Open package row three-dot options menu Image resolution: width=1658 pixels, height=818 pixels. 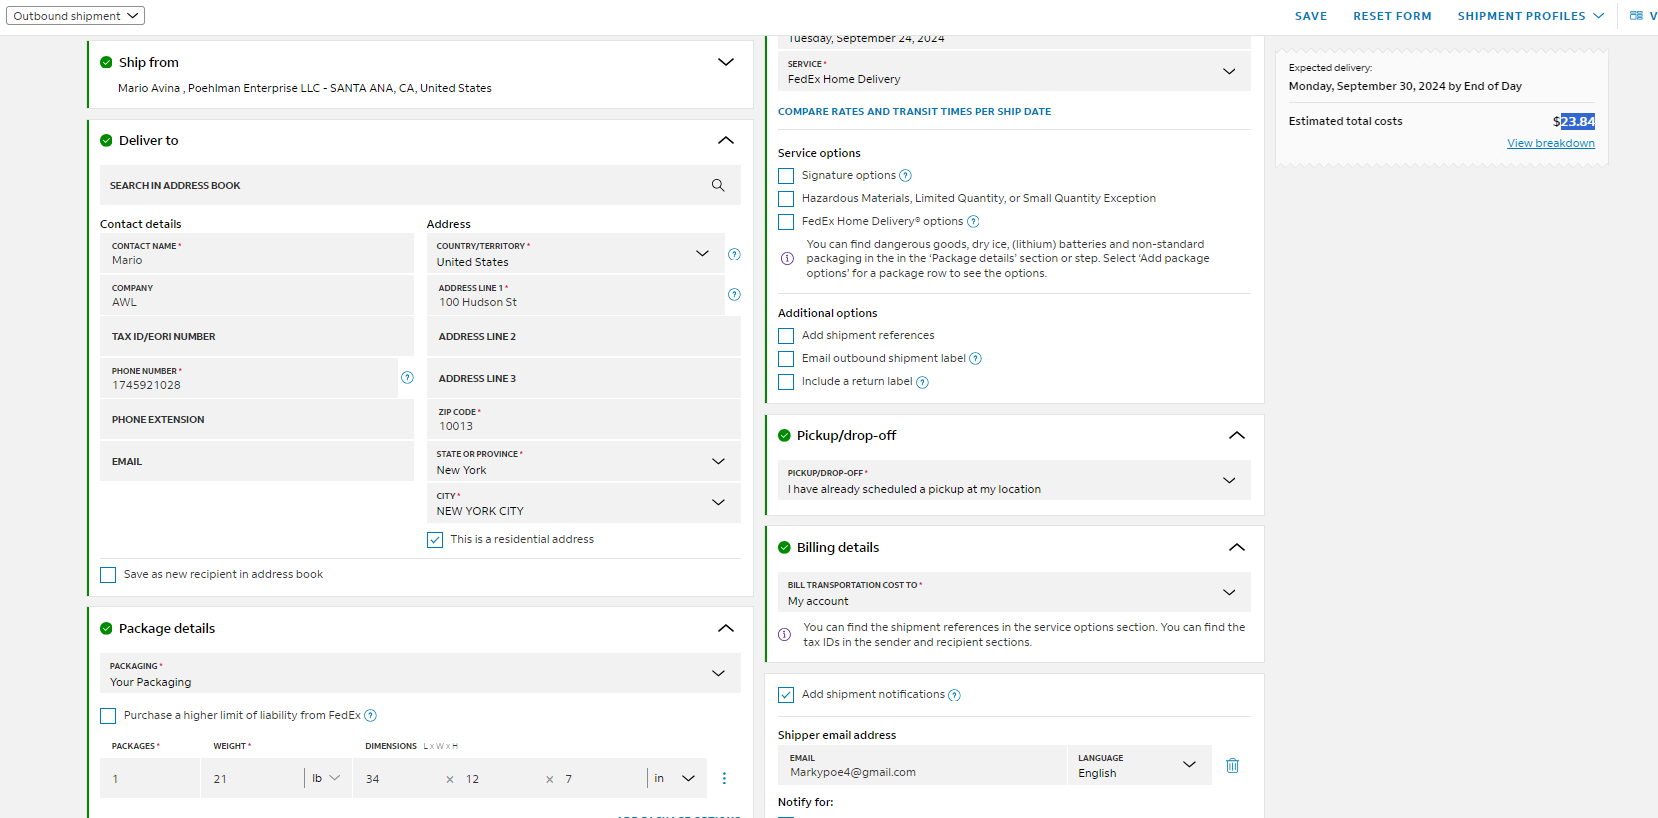tap(724, 778)
